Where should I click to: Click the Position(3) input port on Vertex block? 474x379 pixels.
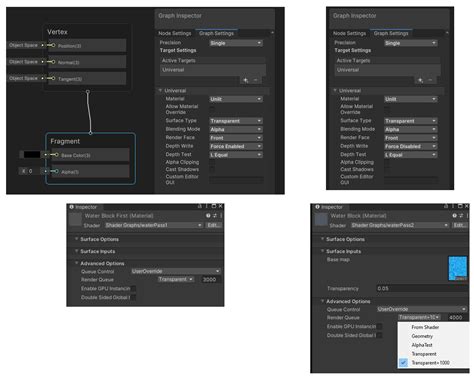click(53, 45)
